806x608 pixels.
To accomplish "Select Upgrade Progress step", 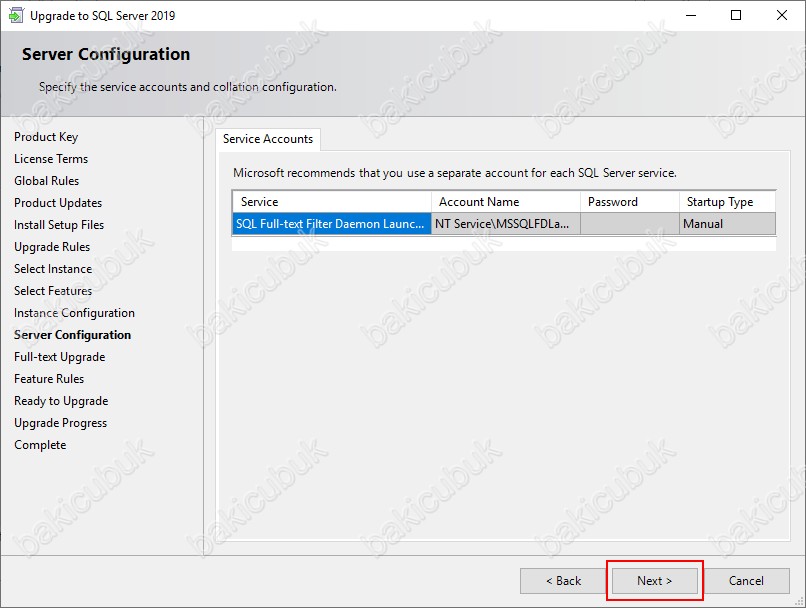I will (61, 423).
